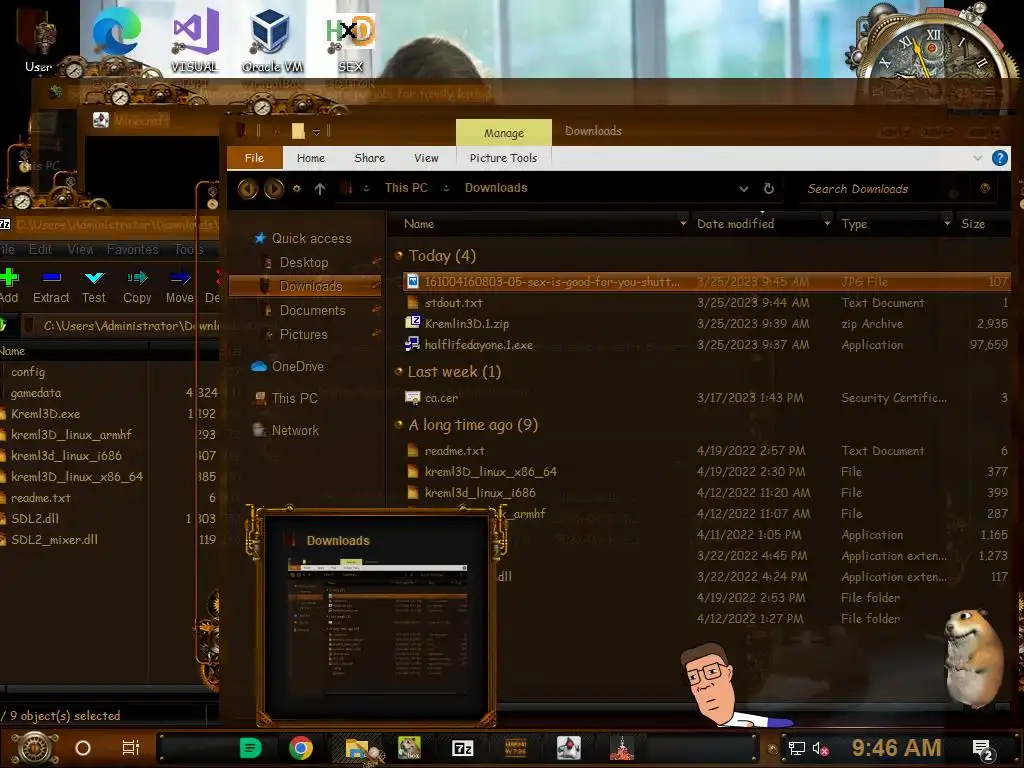This screenshot has width=1024, height=768.
Task: Open the green chat app on the taskbar
Action: [x=250, y=748]
